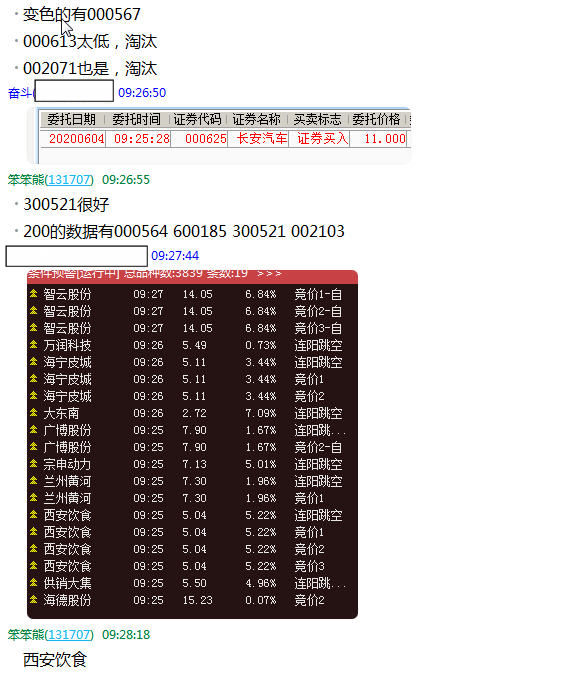Image resolution: width=563 pixels, height=676 pixels.
Task: Select 西安饮食 竞价3 alert row
Action: point(192,566)
